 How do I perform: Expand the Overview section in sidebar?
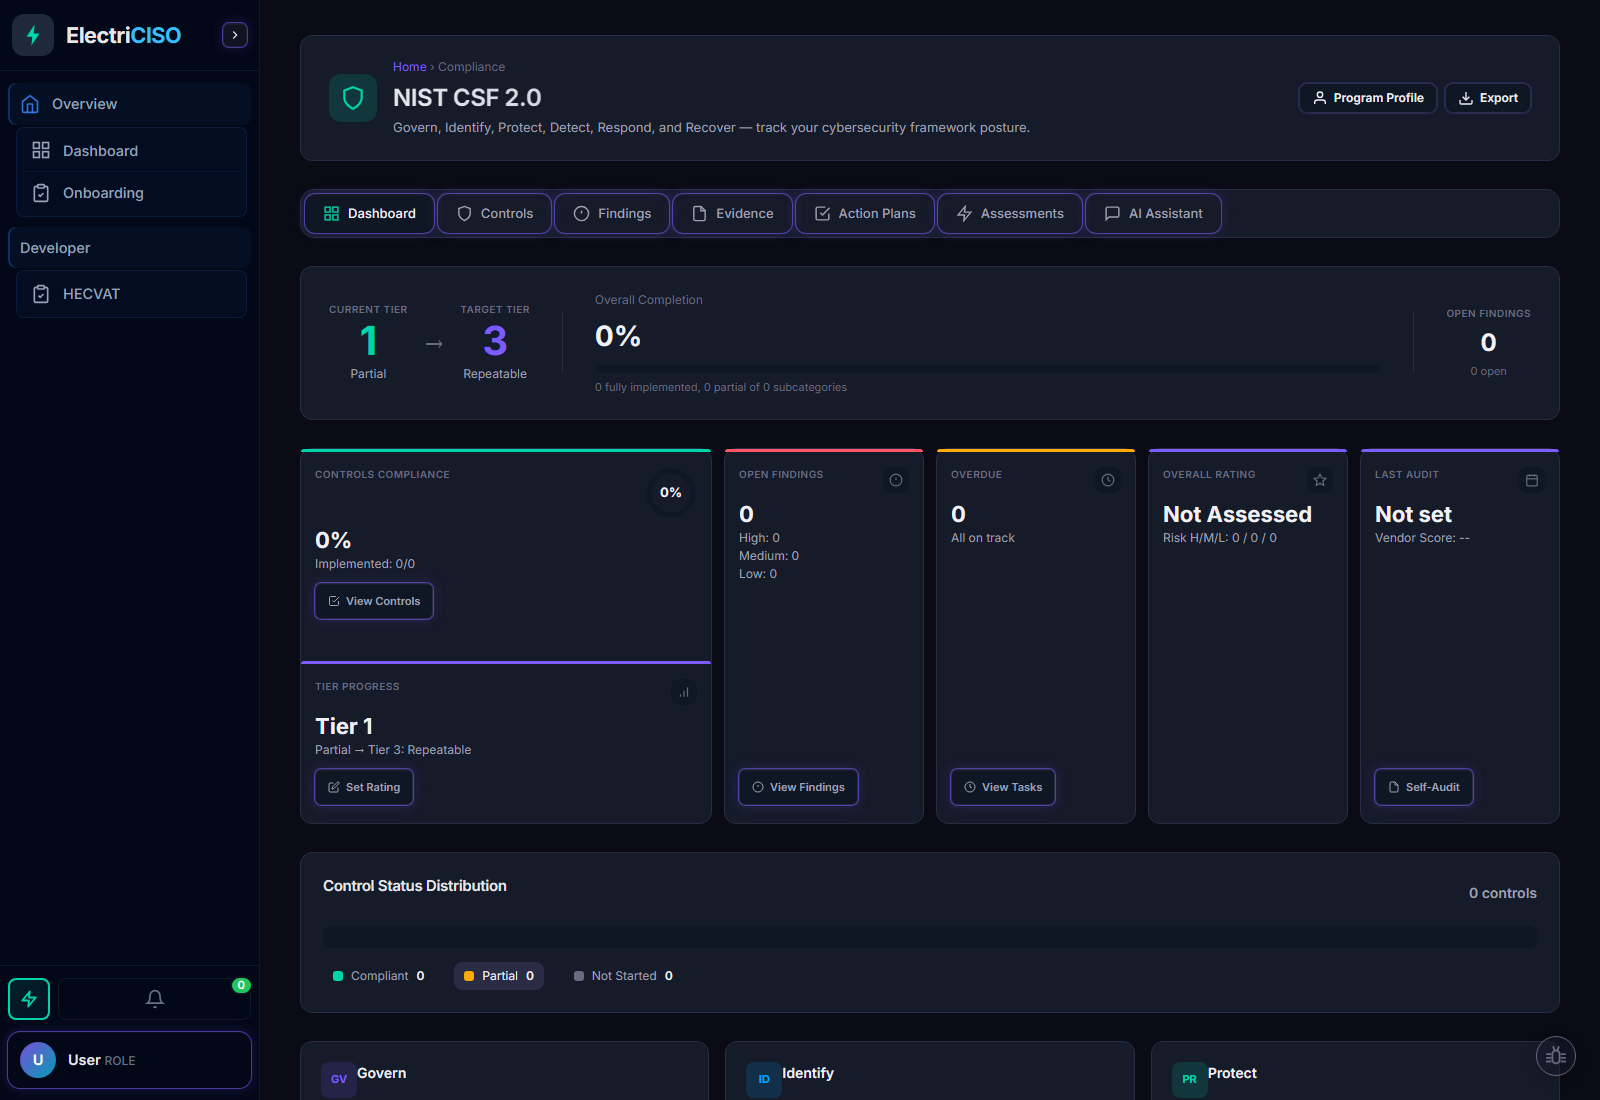[x=129, y=103]
